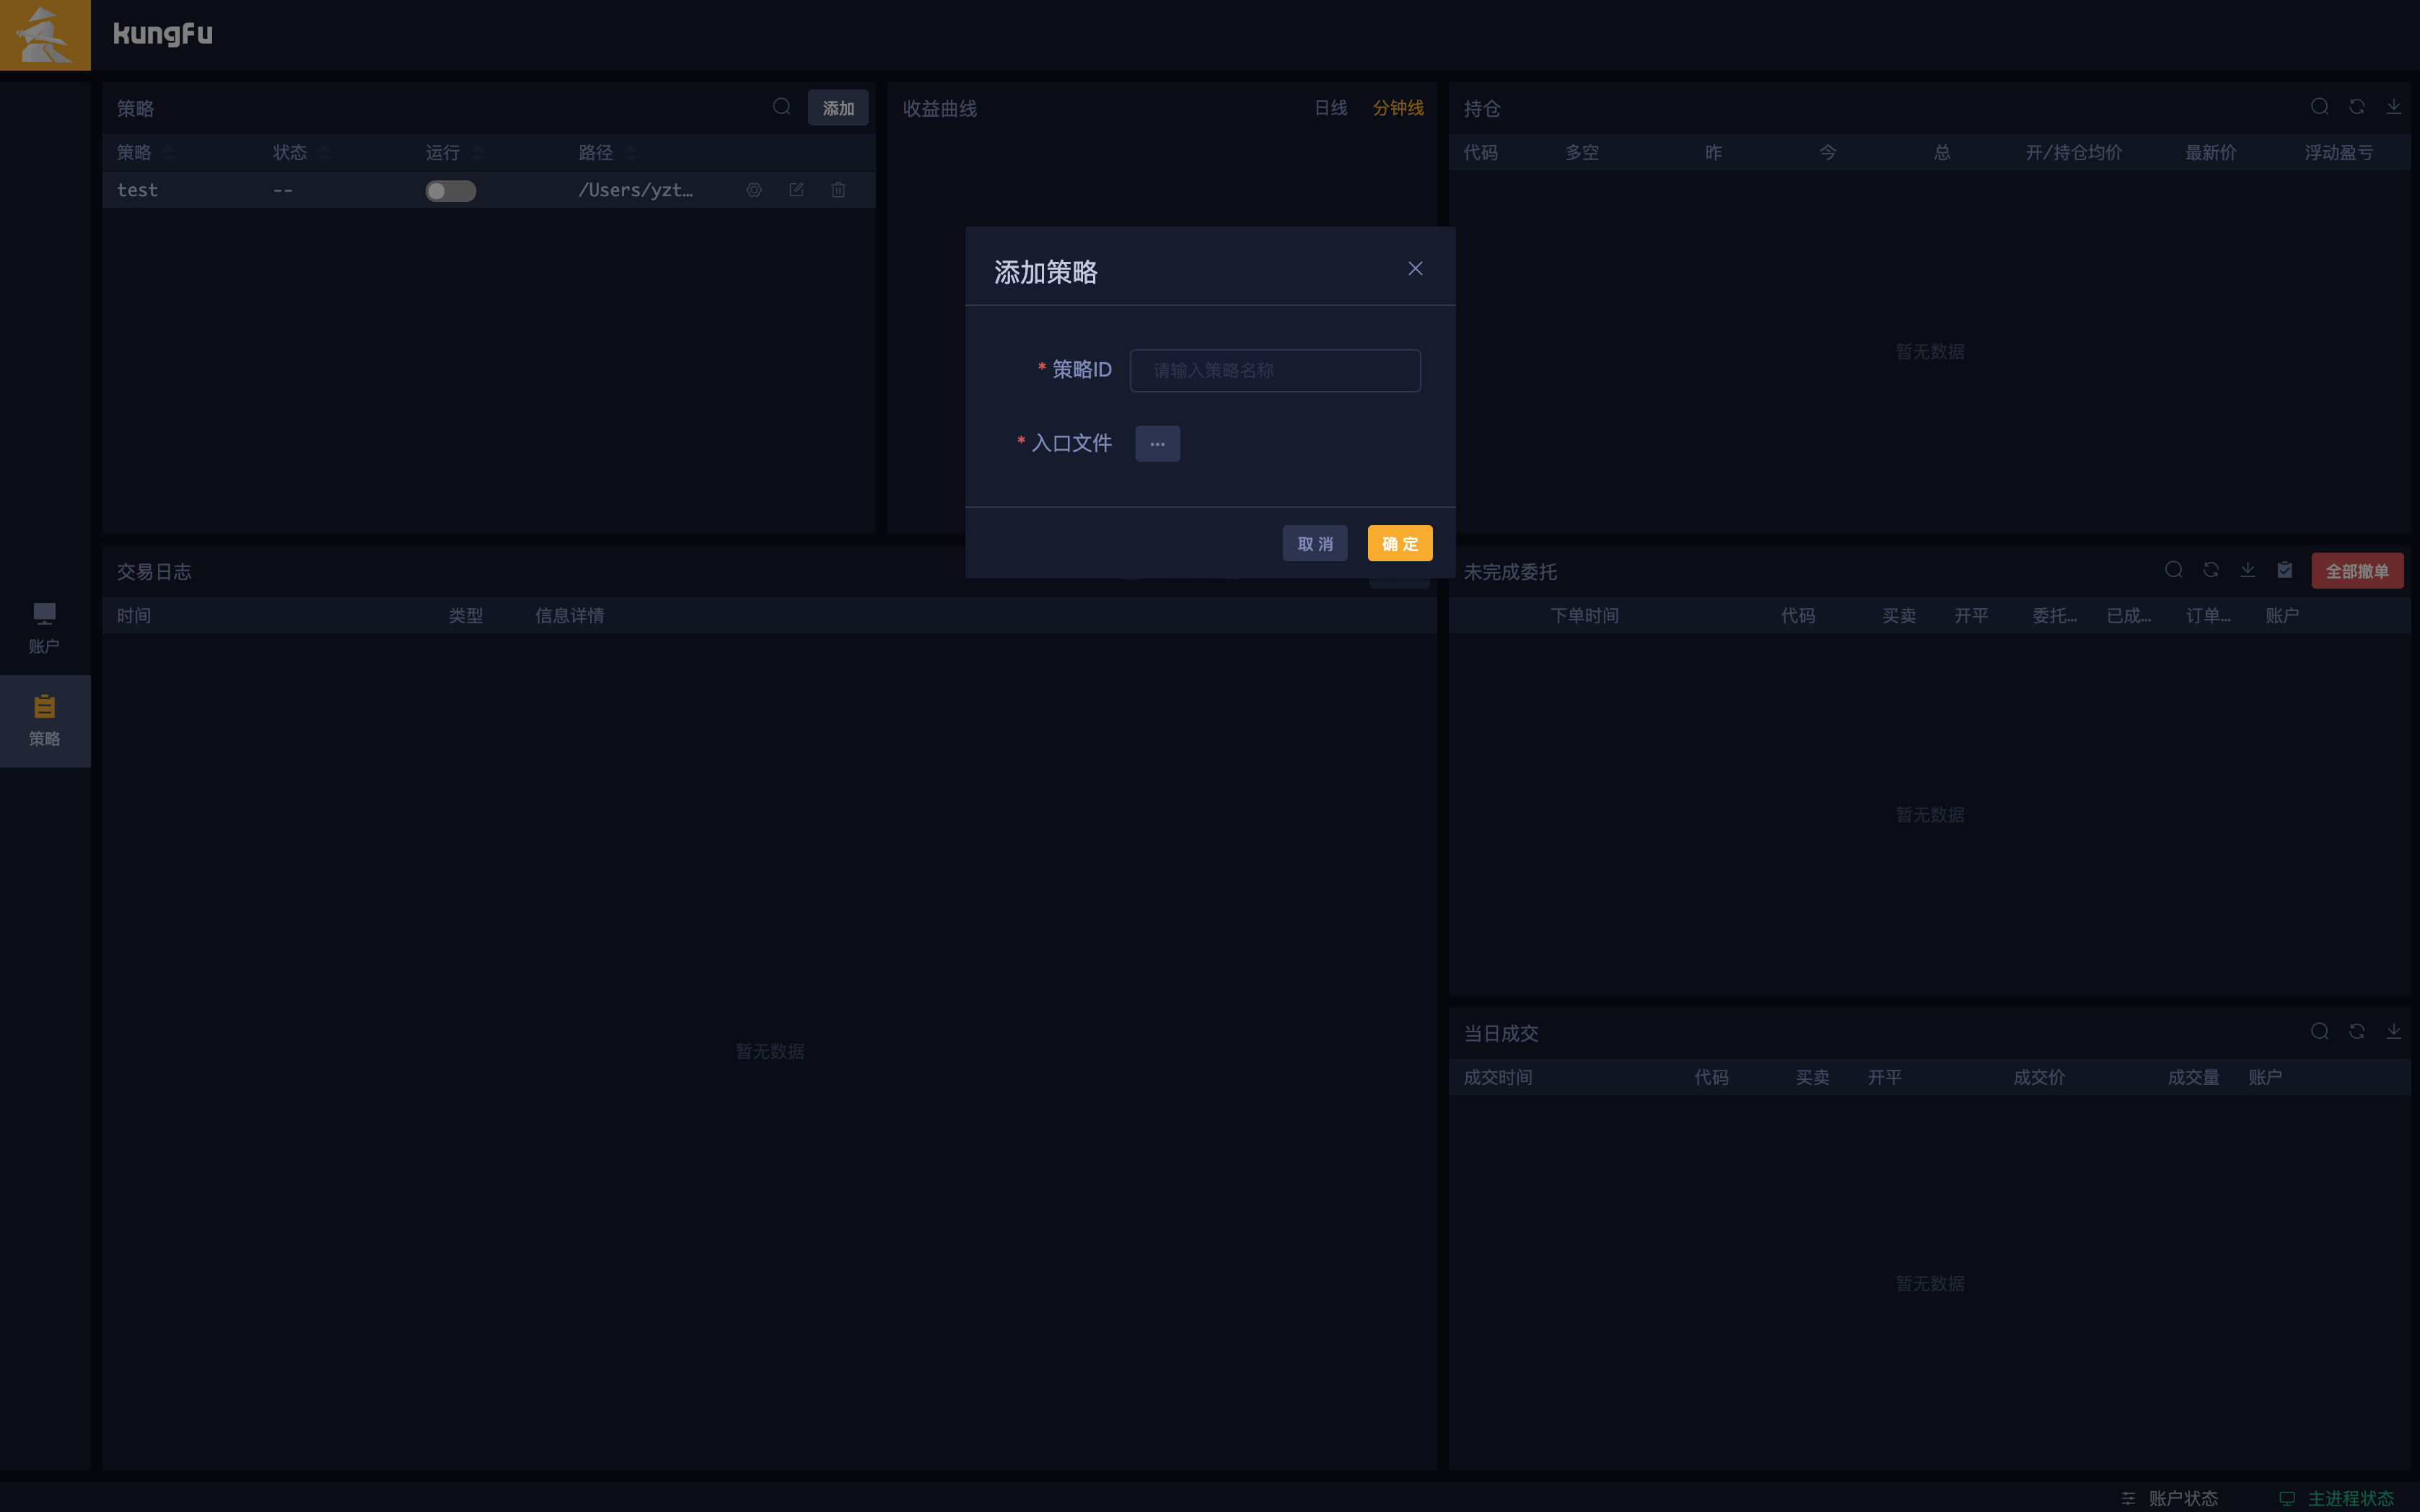Screen dimensions: 2420x1512
Task: Confirm with 确定 button
Action: [1400, 544]
